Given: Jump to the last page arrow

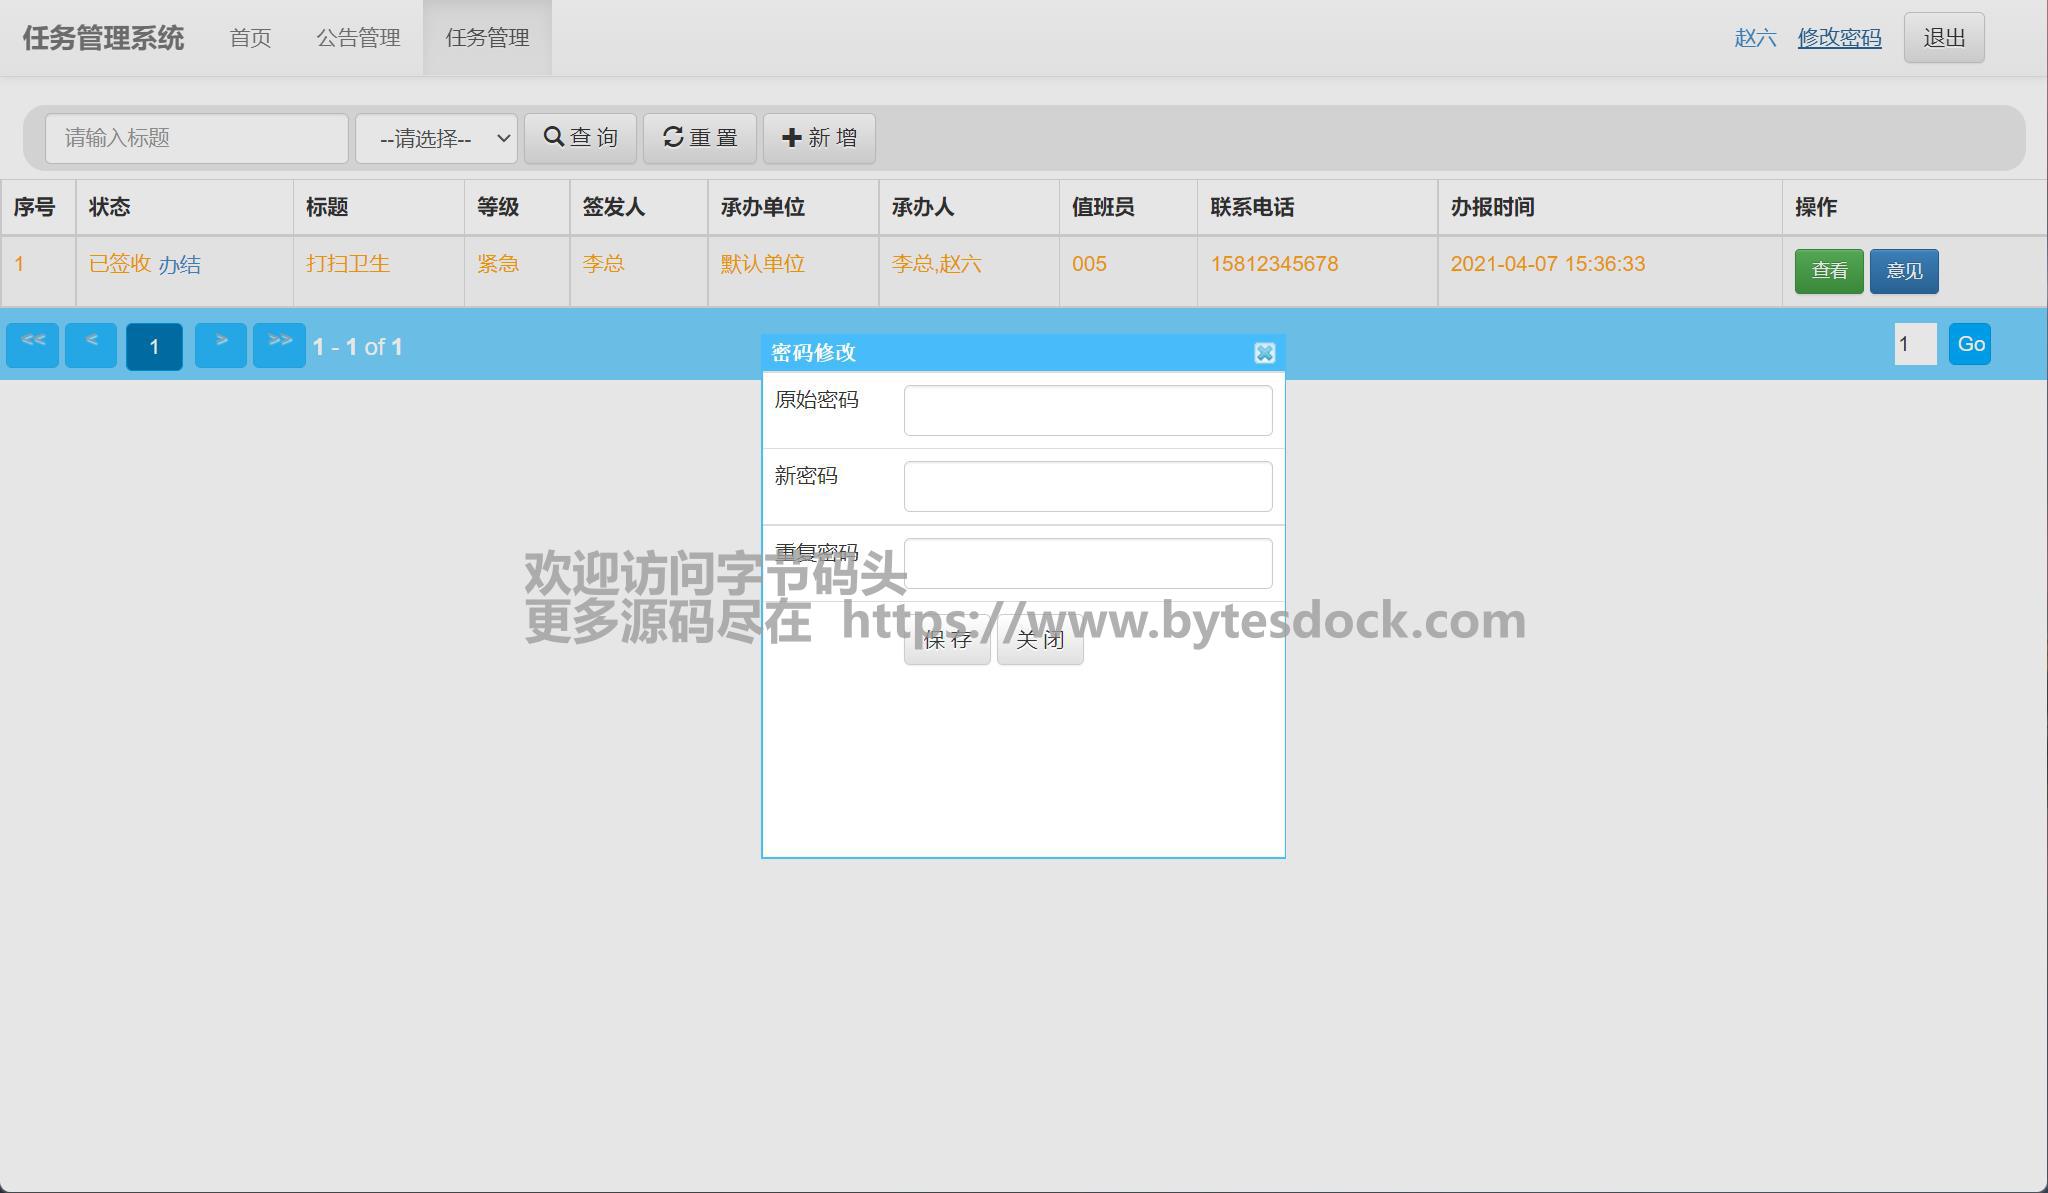Looking at the screenshot, I should 279,346.
